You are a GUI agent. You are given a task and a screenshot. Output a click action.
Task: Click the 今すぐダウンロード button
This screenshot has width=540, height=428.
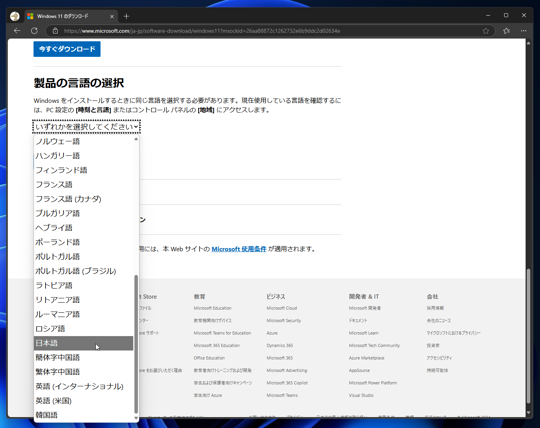click(x=67, y=49)
